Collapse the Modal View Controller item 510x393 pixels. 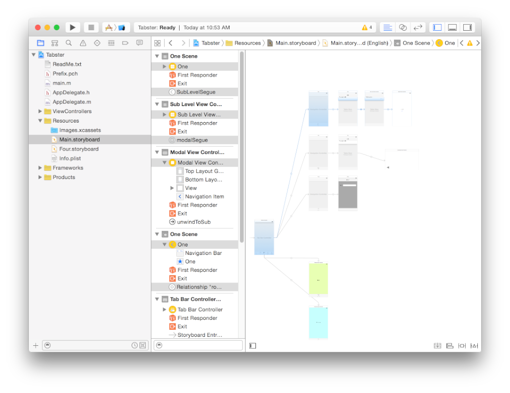164,162
